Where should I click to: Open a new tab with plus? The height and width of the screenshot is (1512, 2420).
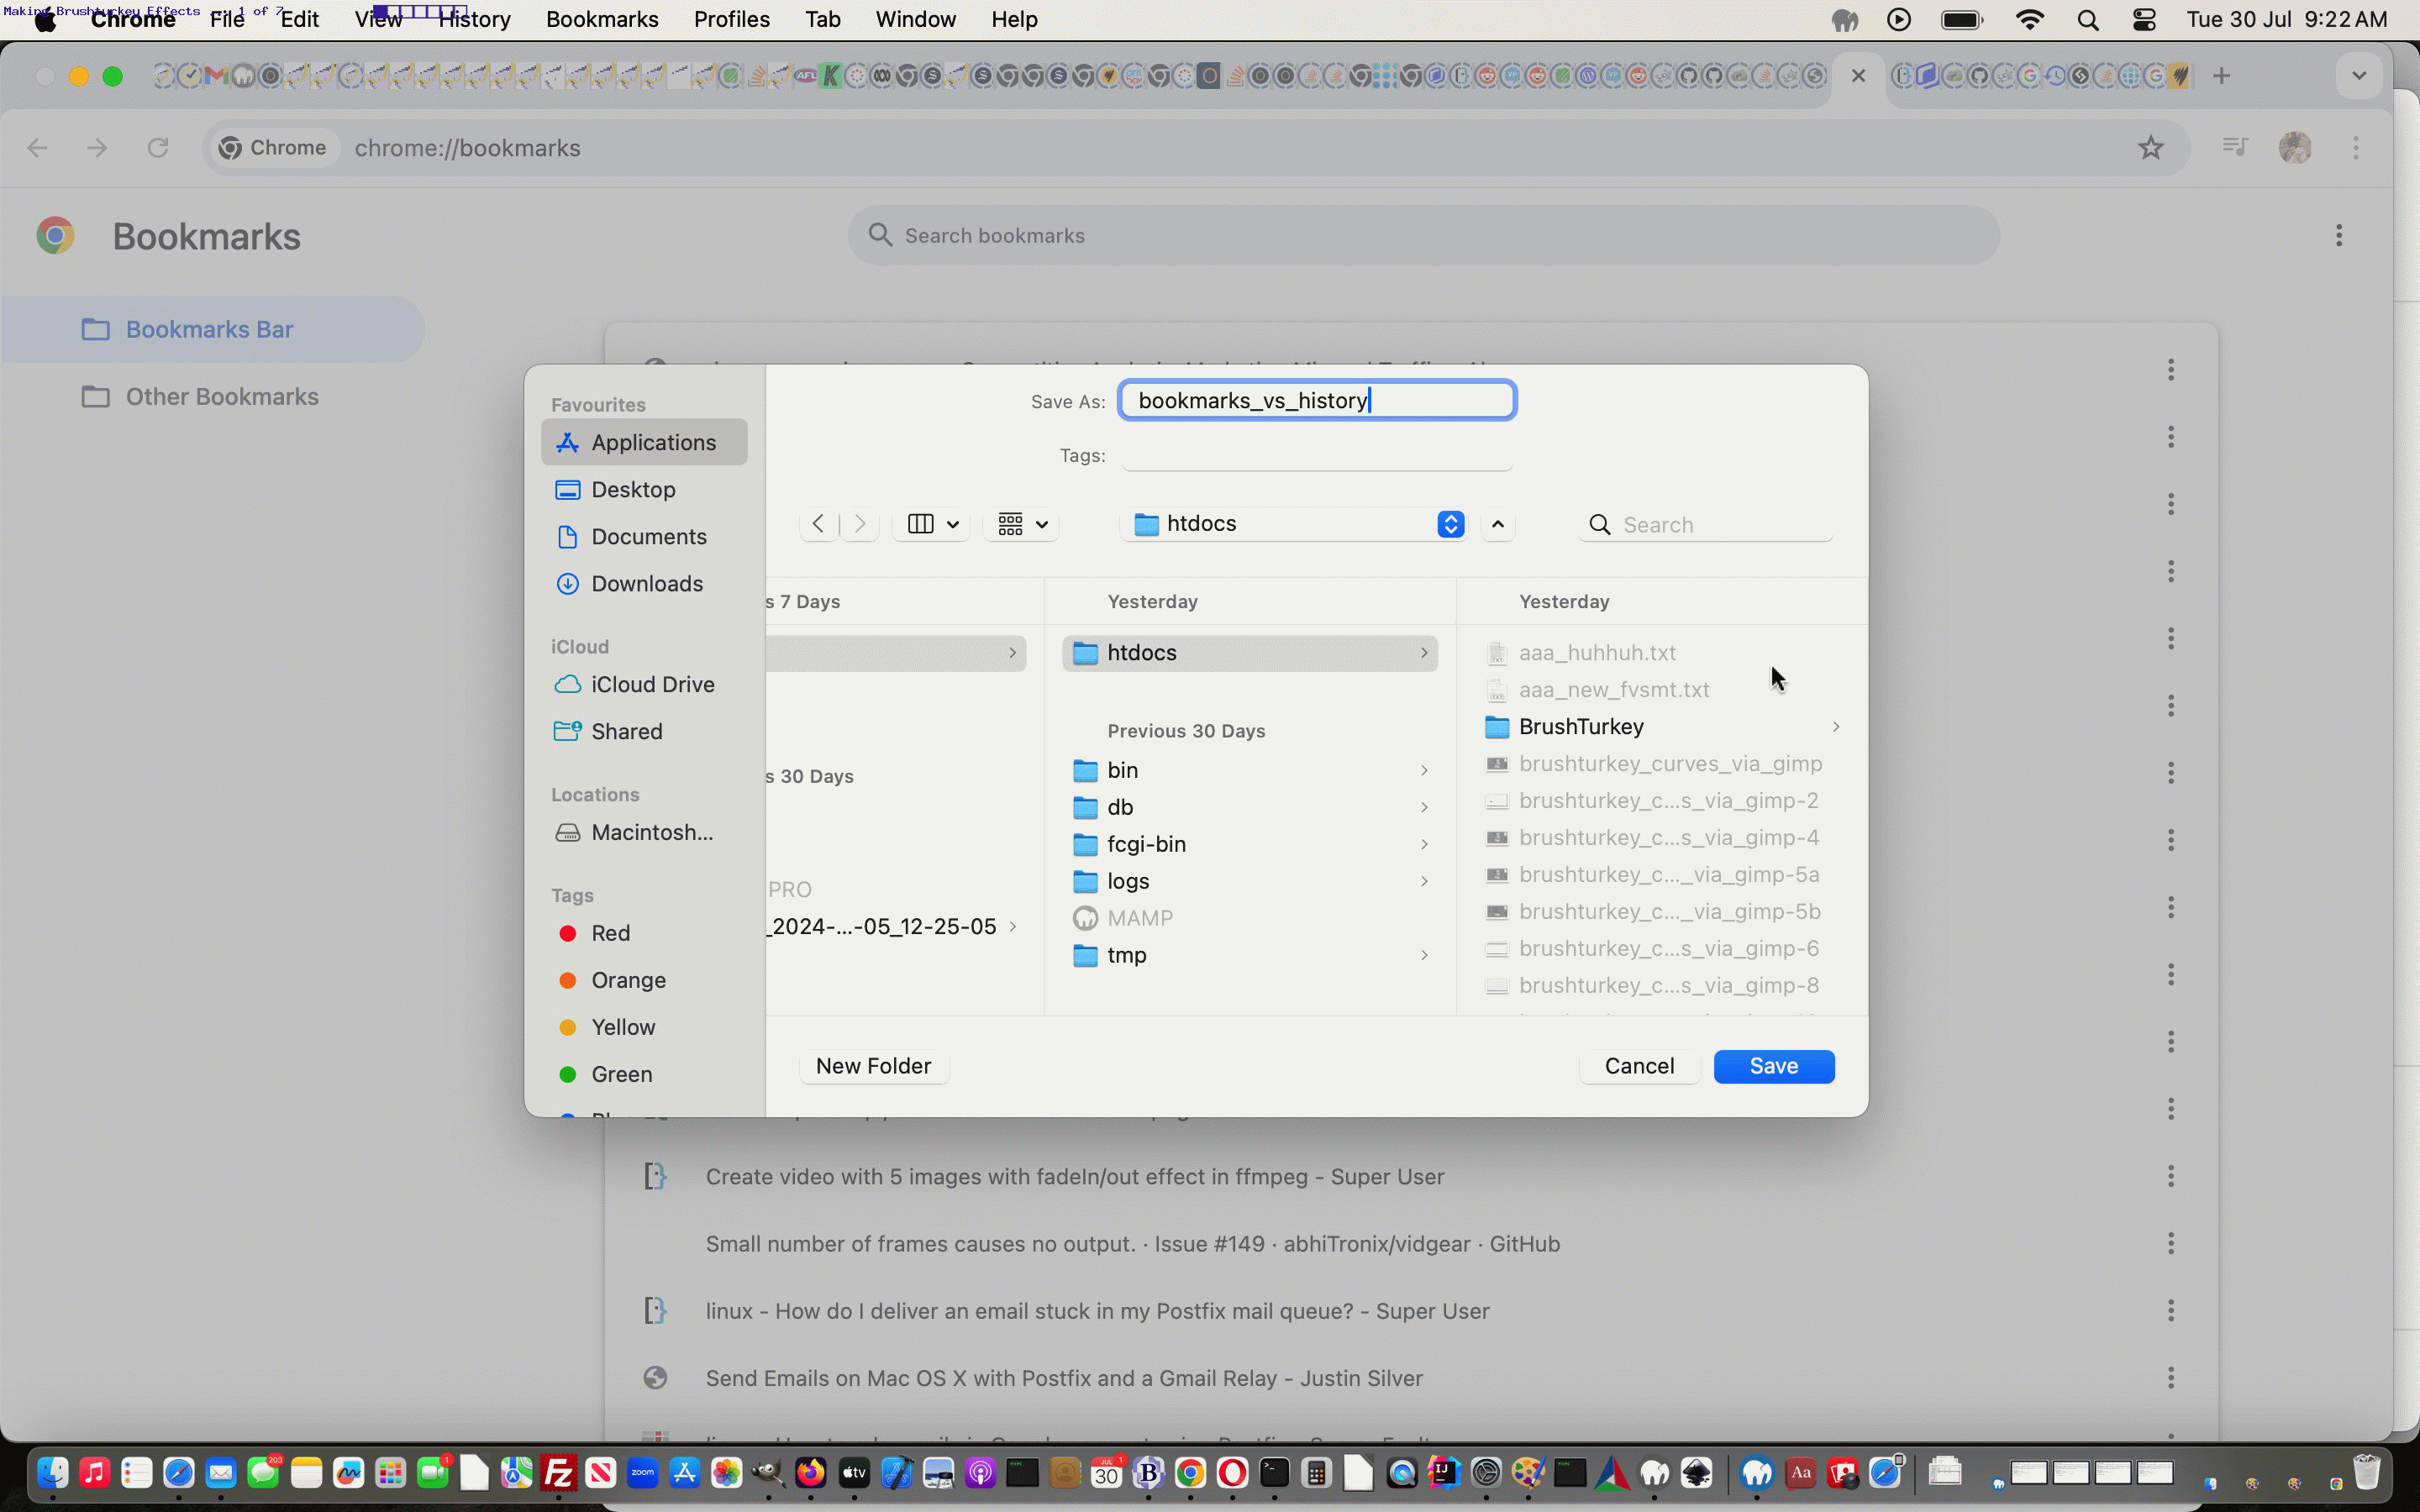pyautogui.click(x=2221, y=76)
